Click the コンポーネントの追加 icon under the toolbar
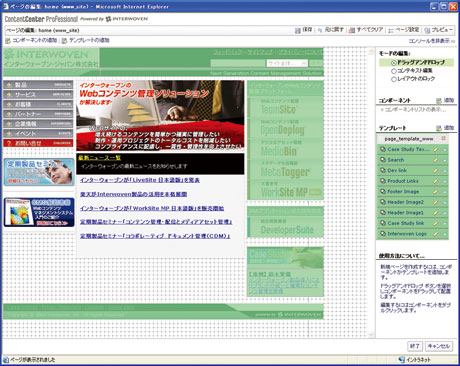Viewport: 460px width, 366px height. 8,41
